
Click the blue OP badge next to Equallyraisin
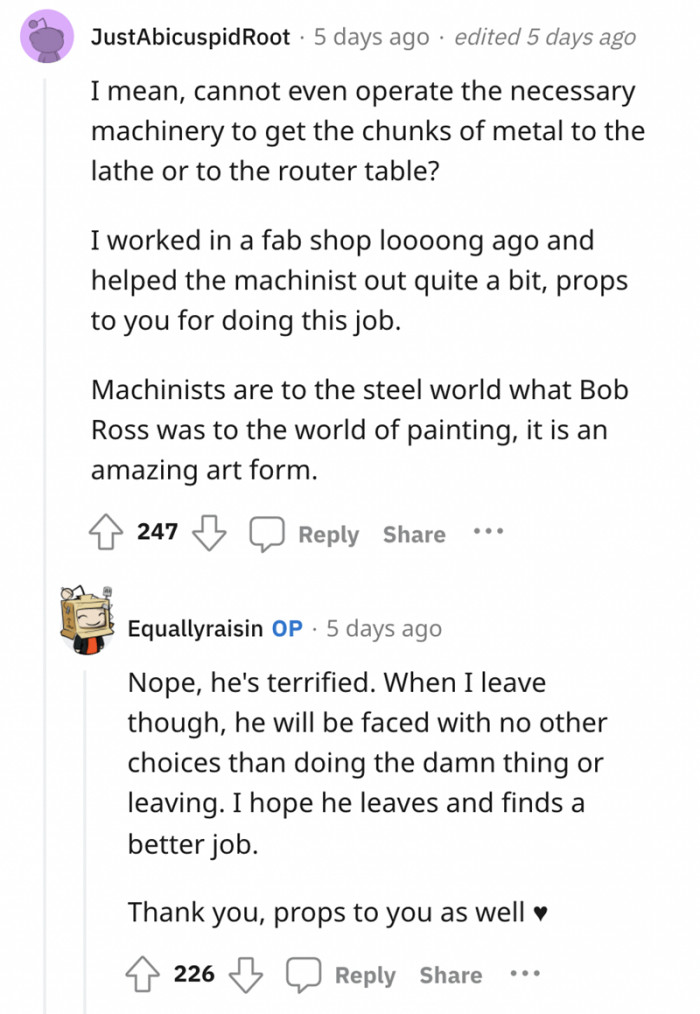point(286,628)
